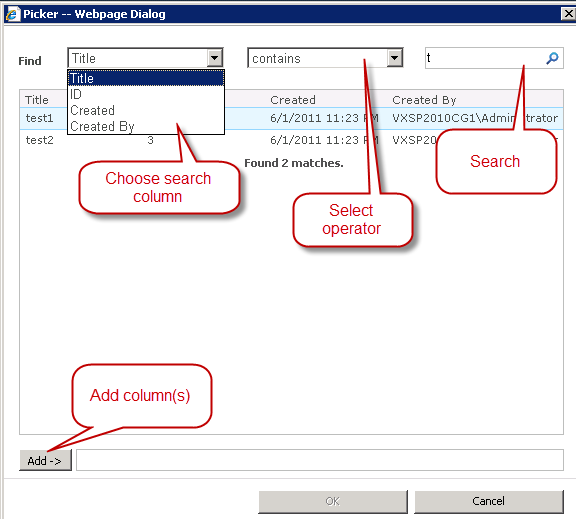This screenshot has width=576, height=519.
Task: Open the Title column dropdown arrow
Action: tap(215, 58)
